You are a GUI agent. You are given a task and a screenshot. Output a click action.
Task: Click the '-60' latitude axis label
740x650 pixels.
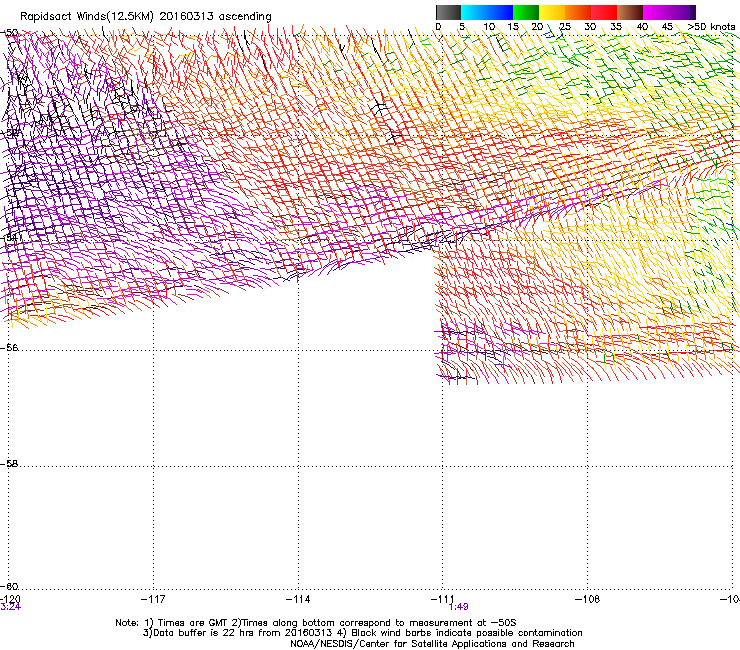click(x=9, y=586)
